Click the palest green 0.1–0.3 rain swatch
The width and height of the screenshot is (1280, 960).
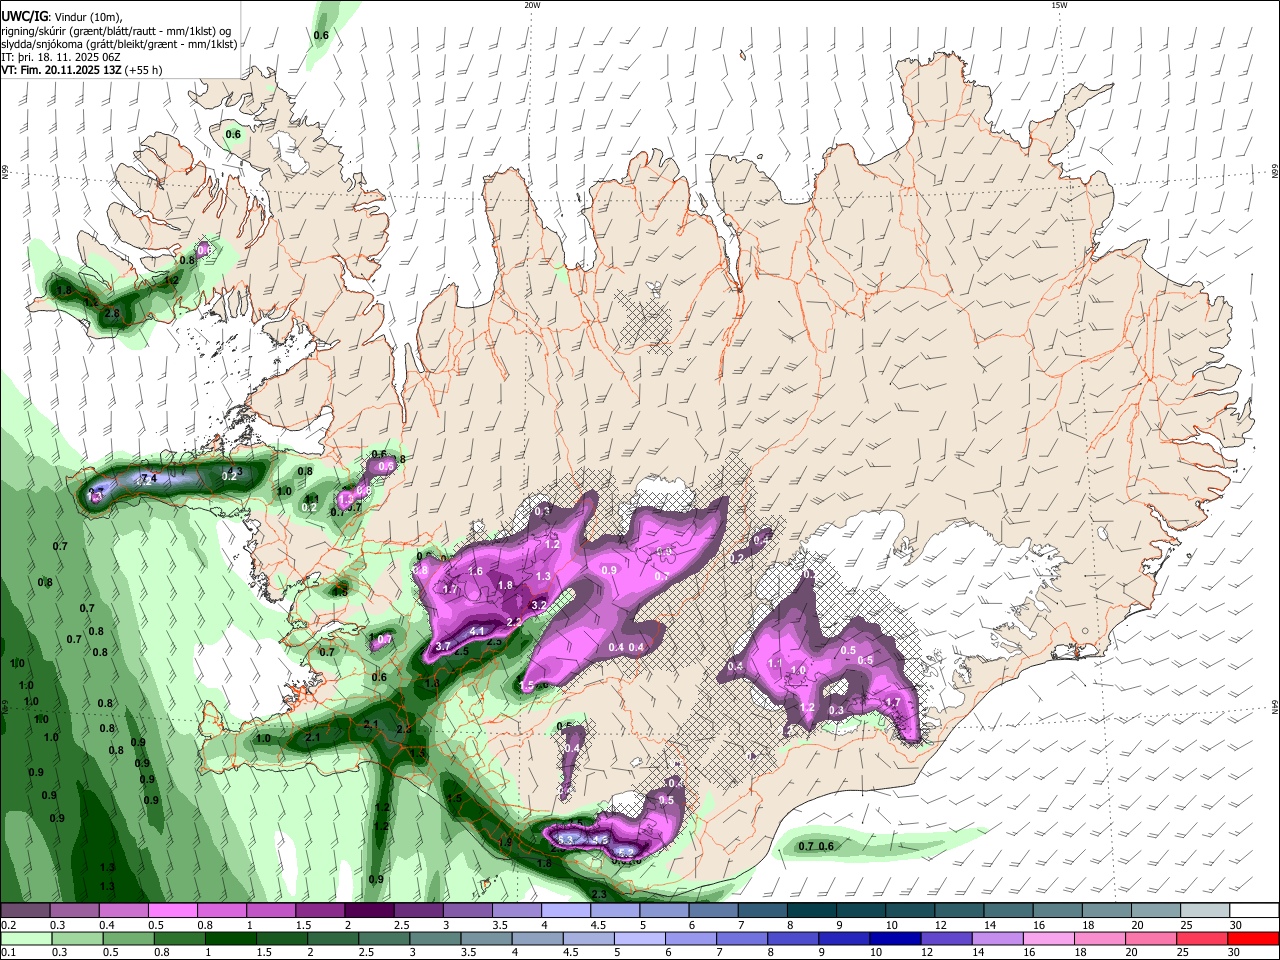pyautogui.click(x=25, y=939)
